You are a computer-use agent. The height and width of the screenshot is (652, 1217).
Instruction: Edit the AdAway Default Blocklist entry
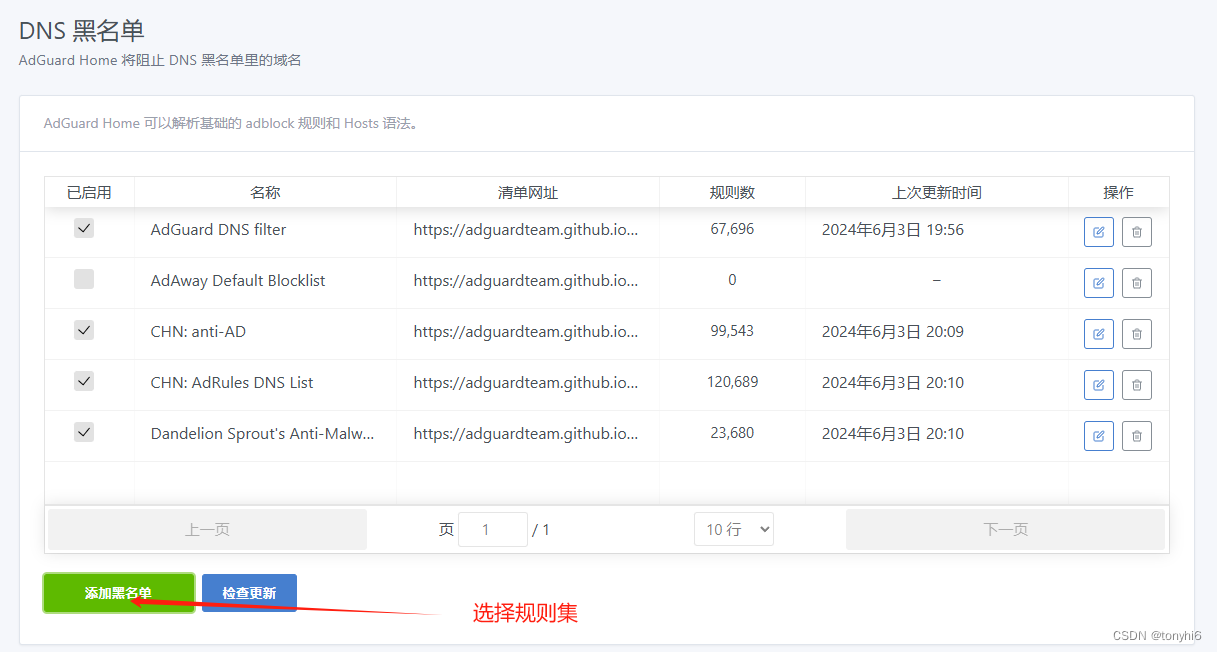click(1098, 283)
